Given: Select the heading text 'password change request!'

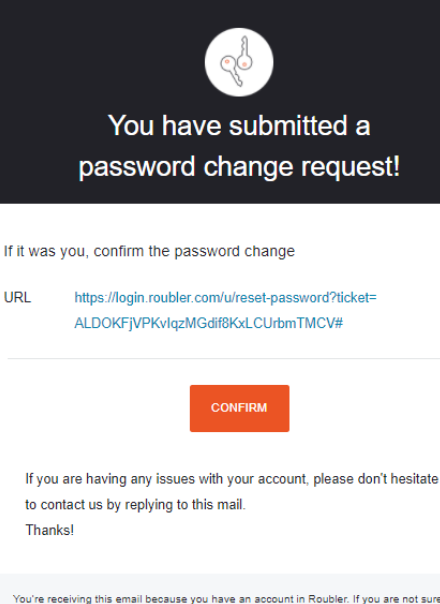Looking at the screenshot, I should pyautogui.click(x=239, y=167).
